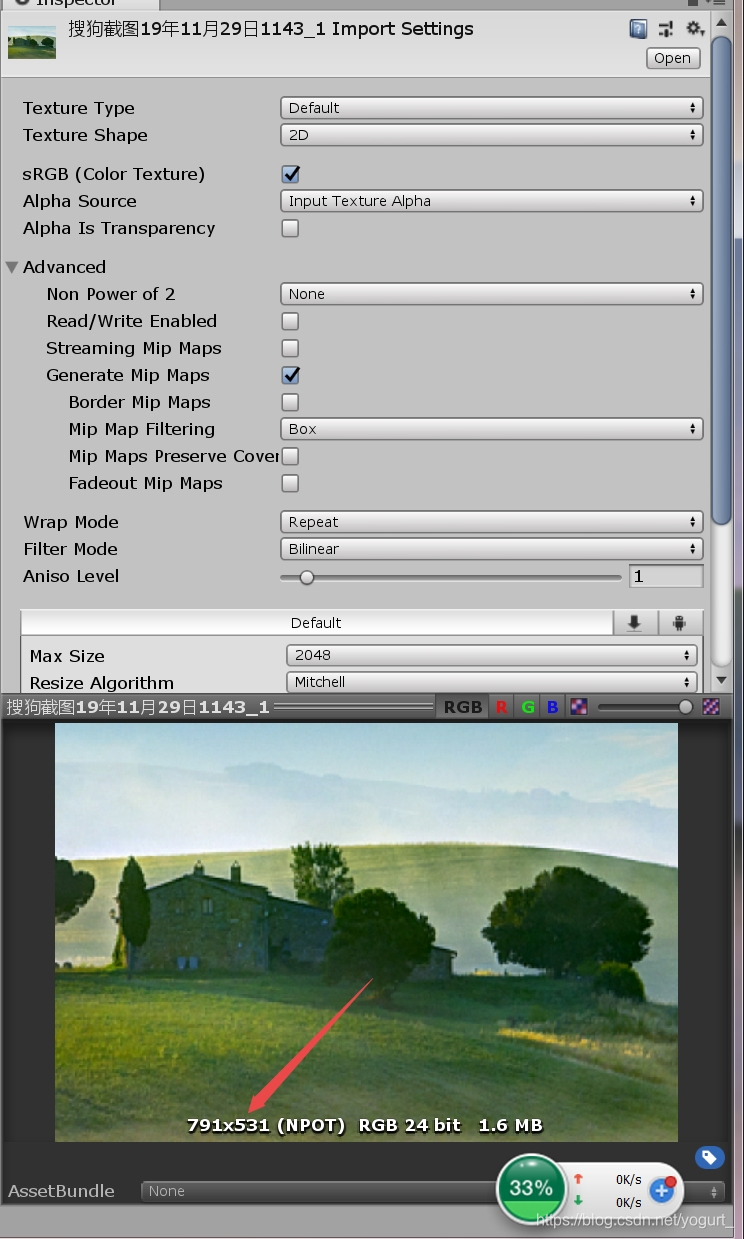The width and height of the screenshot is (744, 1239).
Task: Uncheck sRGB (Color Texture) checkbox
Action: 291,174
